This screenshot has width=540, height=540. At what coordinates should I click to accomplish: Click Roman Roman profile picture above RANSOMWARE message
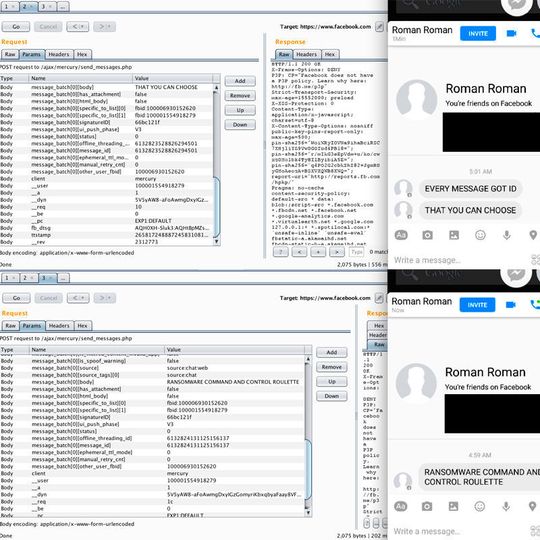click(416, 384)
